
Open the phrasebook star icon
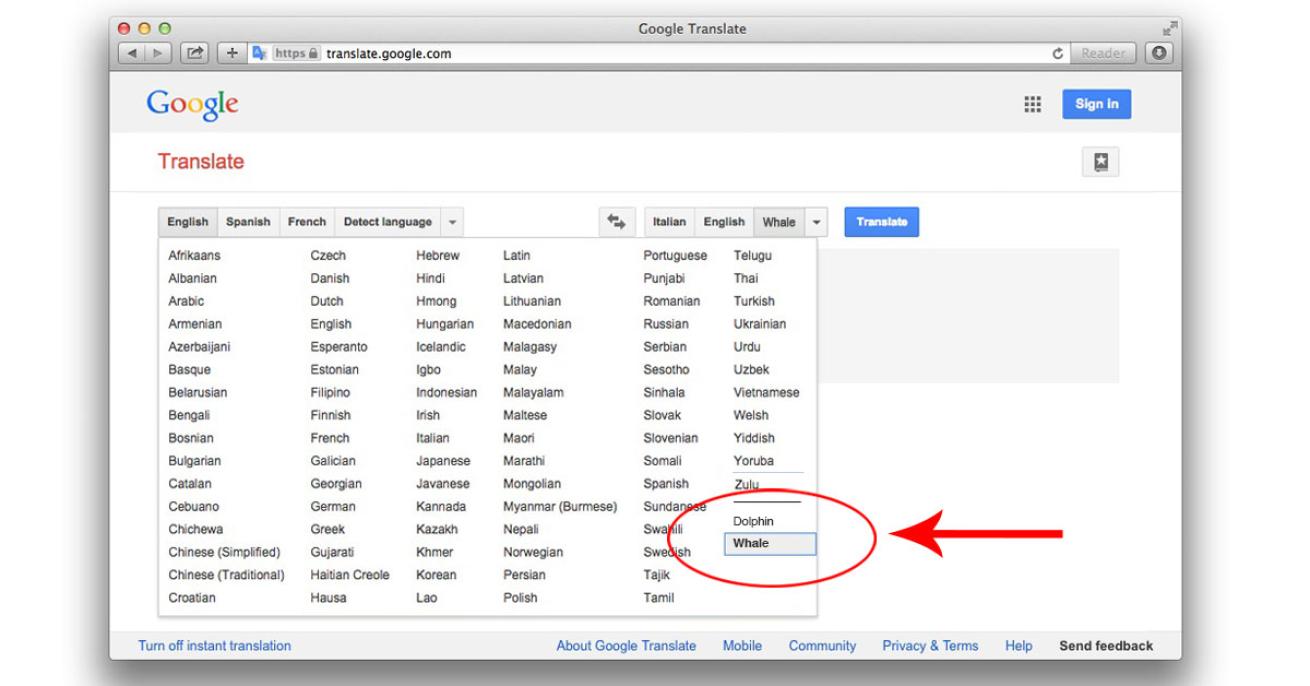tap(1100, 163)
